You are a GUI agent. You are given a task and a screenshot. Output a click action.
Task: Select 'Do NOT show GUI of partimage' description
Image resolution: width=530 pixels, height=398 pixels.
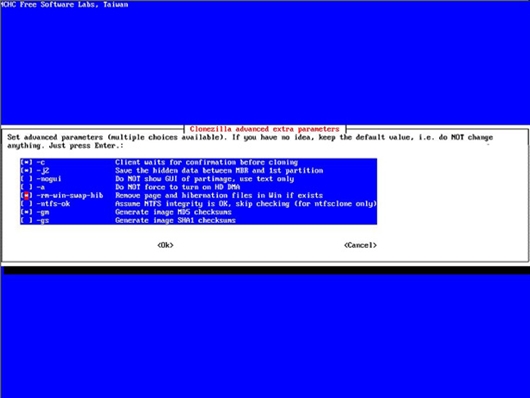204,179
